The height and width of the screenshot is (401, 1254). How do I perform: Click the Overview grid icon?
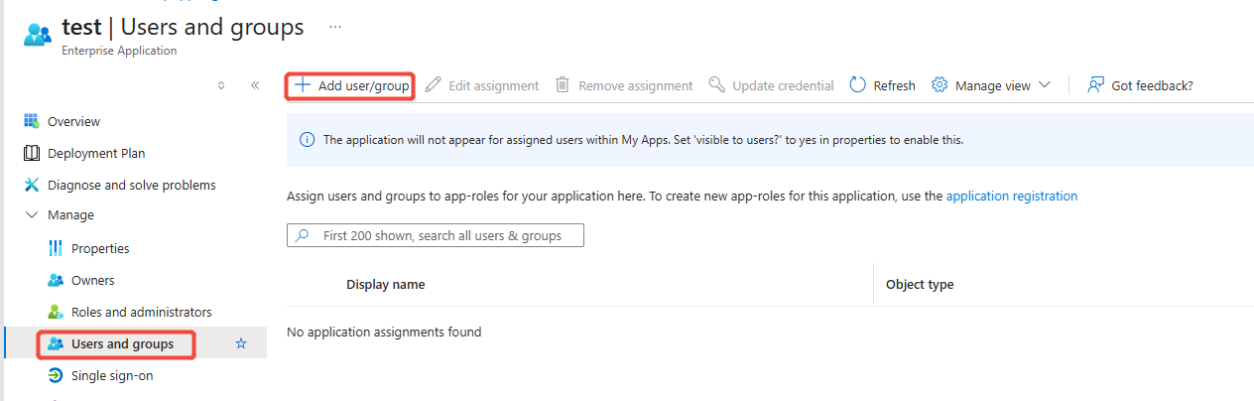[30, 121]
